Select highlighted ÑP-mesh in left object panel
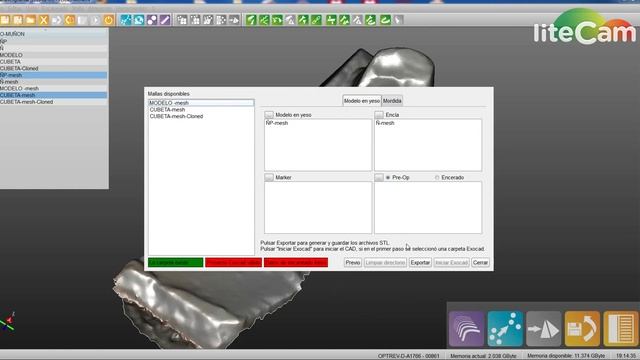The width and height of the screenshot is (640, 360). click(x=53, y=75)
